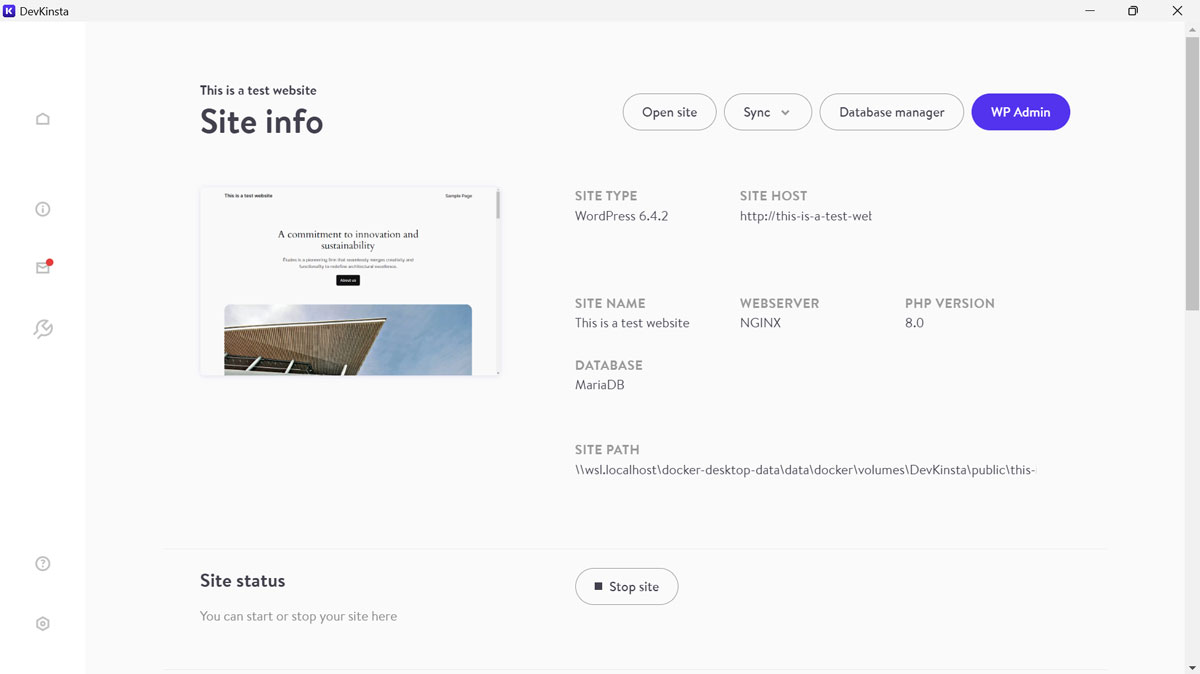
Task: Click the DevKinsta logo in title bar
Action: click(9, 11)
